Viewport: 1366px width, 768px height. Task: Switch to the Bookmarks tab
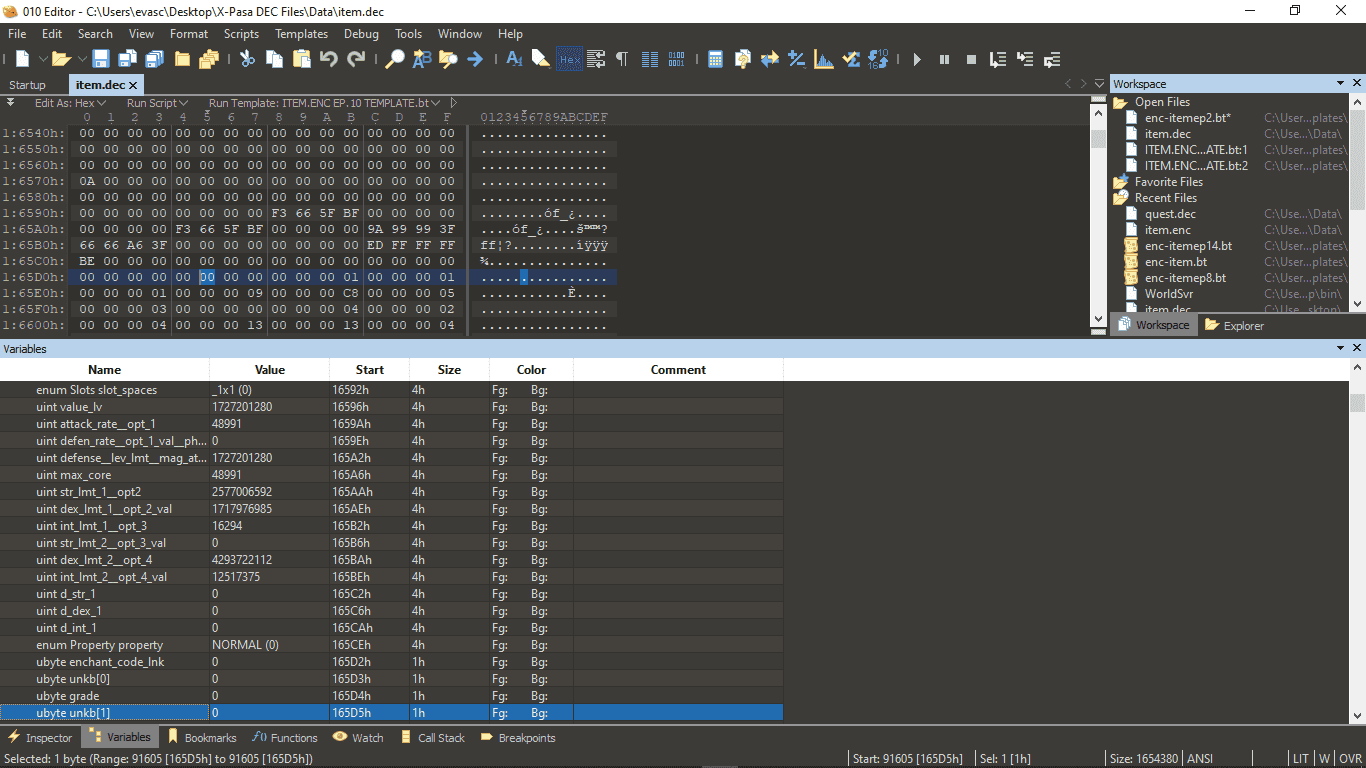click(x=202, y=738)
